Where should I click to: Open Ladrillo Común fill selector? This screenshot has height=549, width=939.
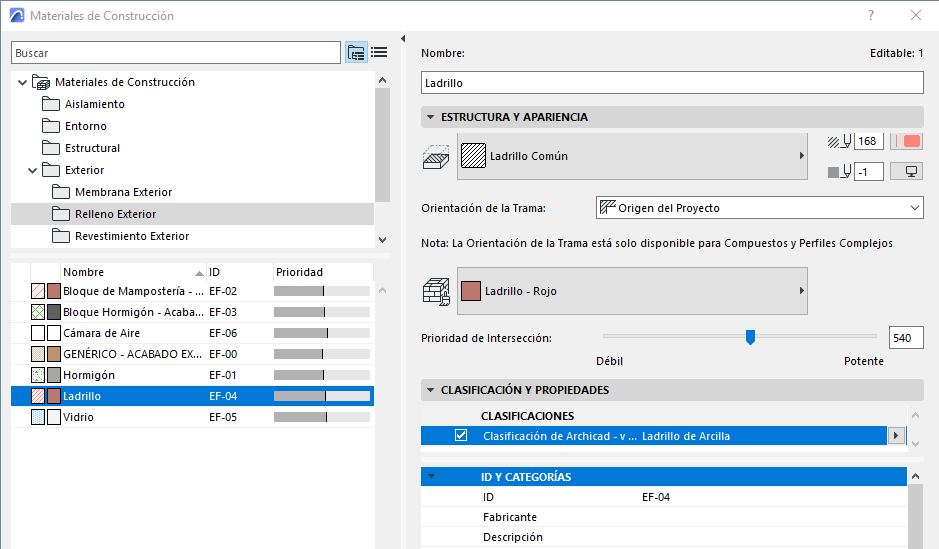632,156
